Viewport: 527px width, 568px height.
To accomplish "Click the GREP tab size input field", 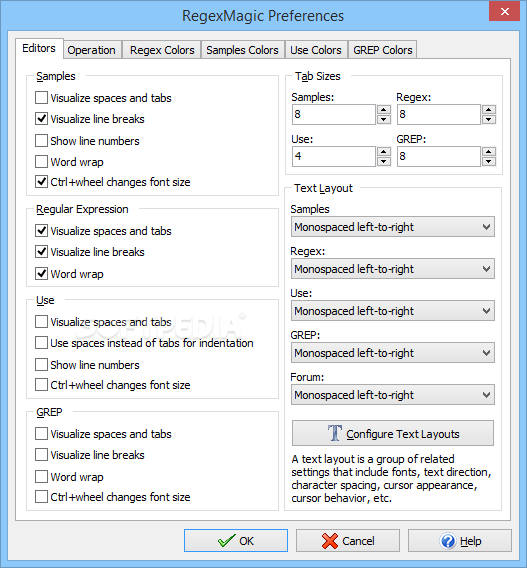I will (x=439, y=156).
